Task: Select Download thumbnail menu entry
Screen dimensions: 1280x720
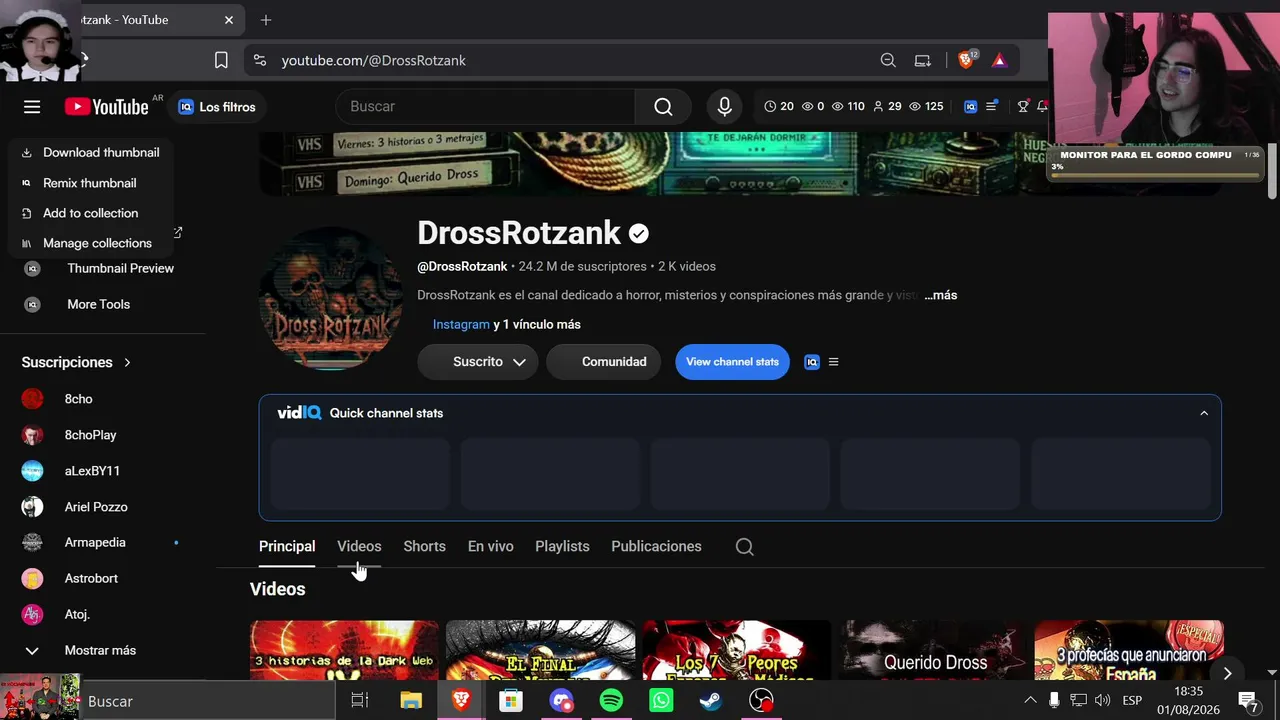Action: (x=90, y=153)
